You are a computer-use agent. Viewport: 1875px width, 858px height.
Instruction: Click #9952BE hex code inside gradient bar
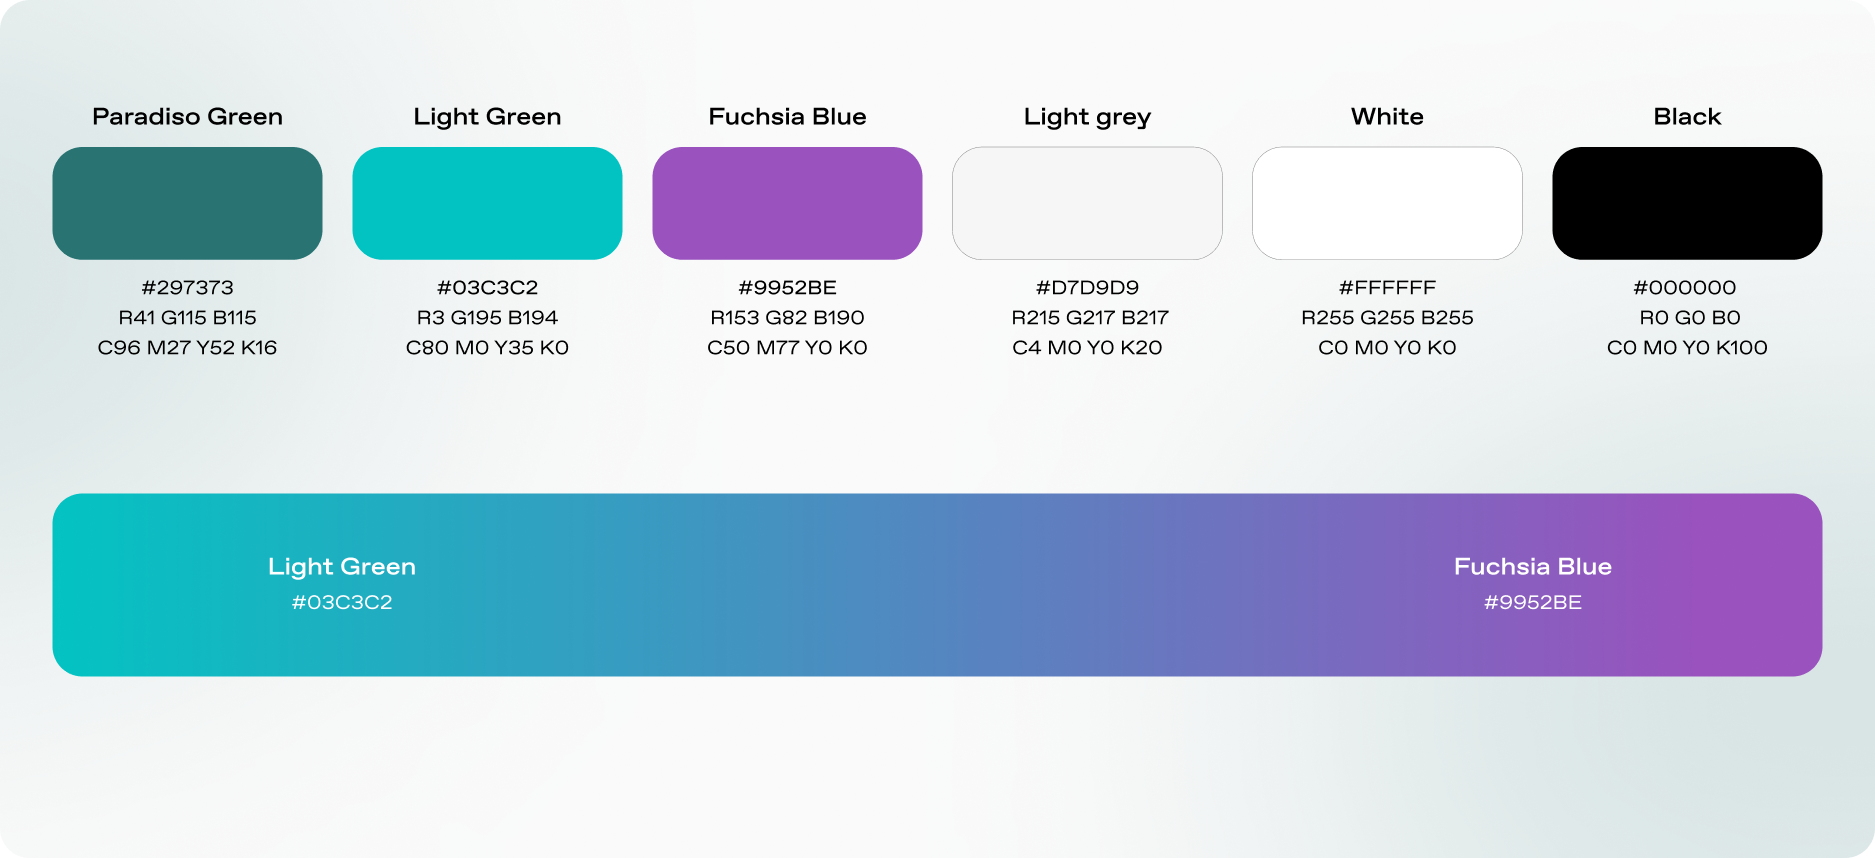tap(1532, 603)
